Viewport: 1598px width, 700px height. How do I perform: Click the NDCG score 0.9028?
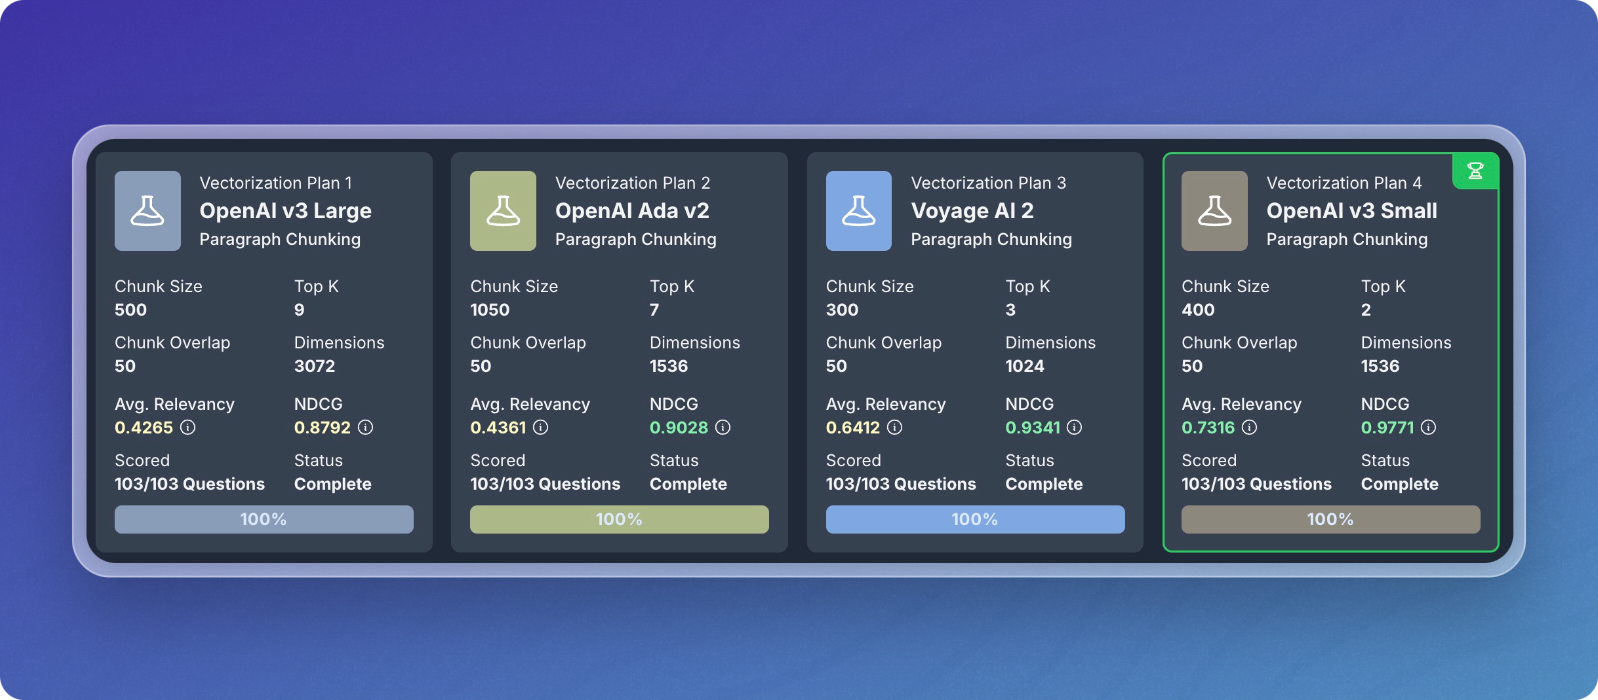point(679,427)
